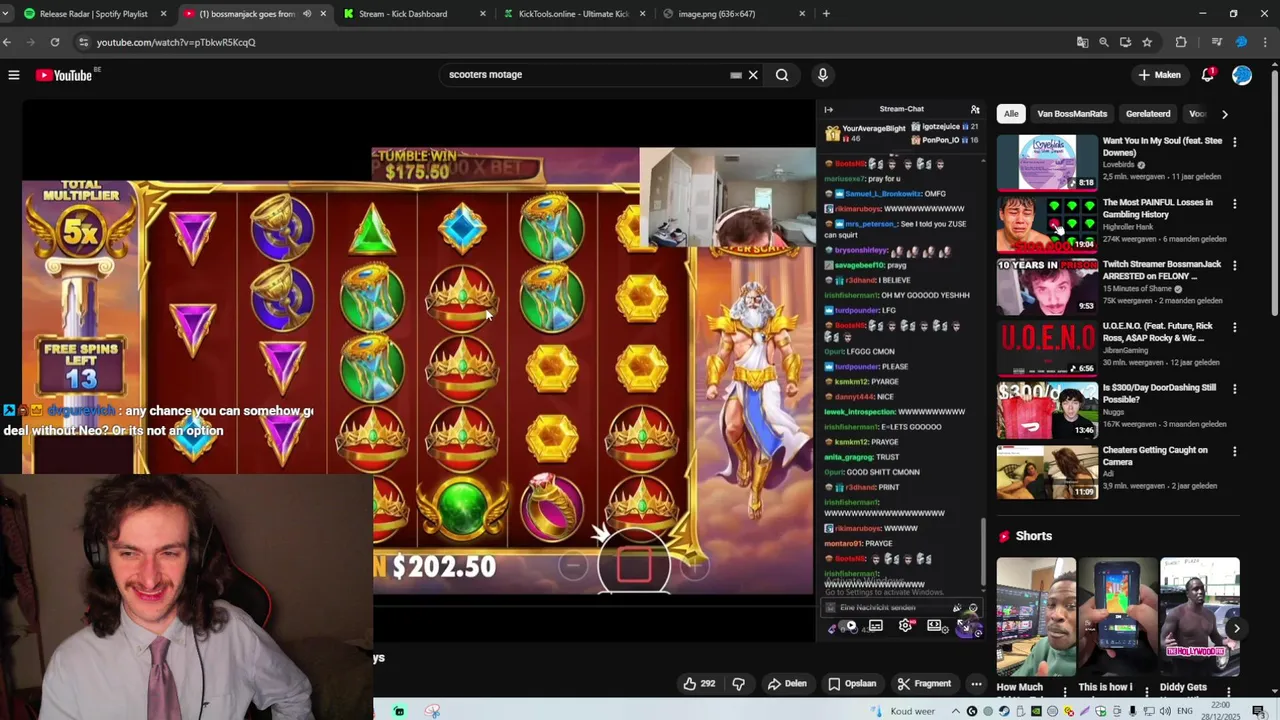Open the on-screen keyboard icon in search box
Viewport: 1280px width, 720px height.
736,75
